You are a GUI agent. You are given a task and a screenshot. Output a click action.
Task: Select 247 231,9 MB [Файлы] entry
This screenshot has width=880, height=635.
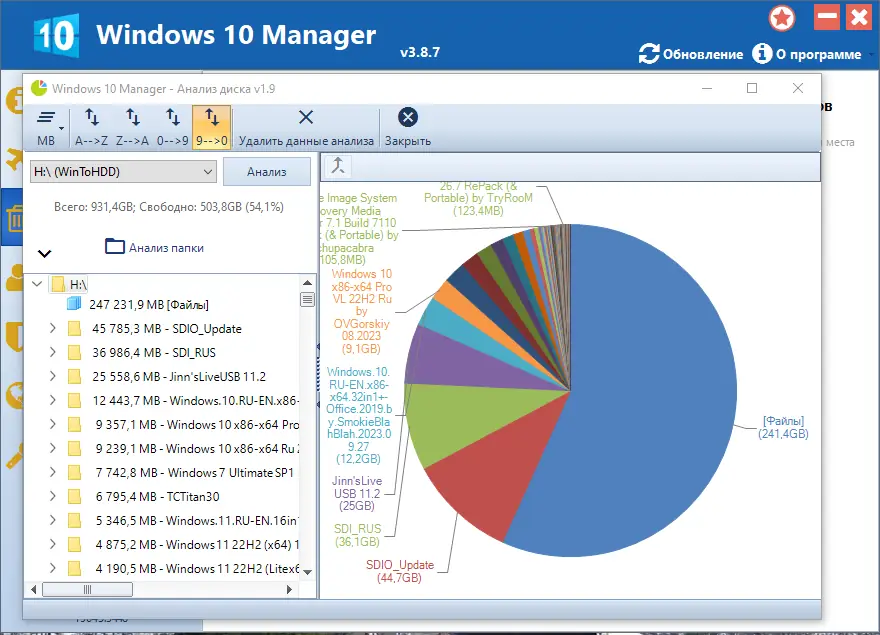pos(149,304)
